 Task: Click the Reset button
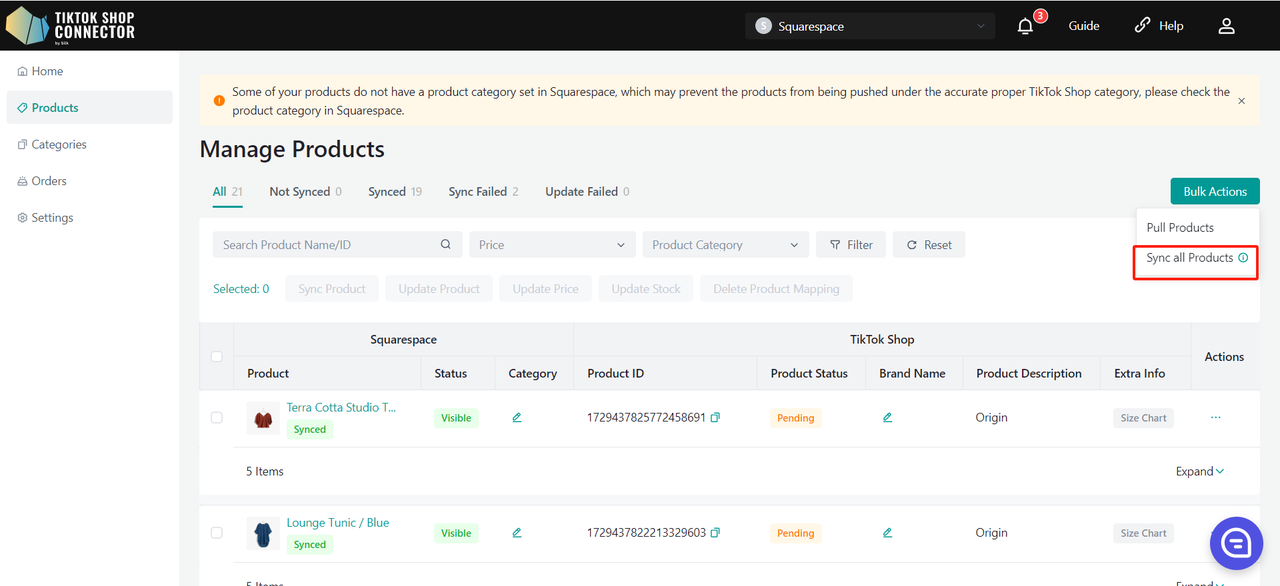click(929, 245)
